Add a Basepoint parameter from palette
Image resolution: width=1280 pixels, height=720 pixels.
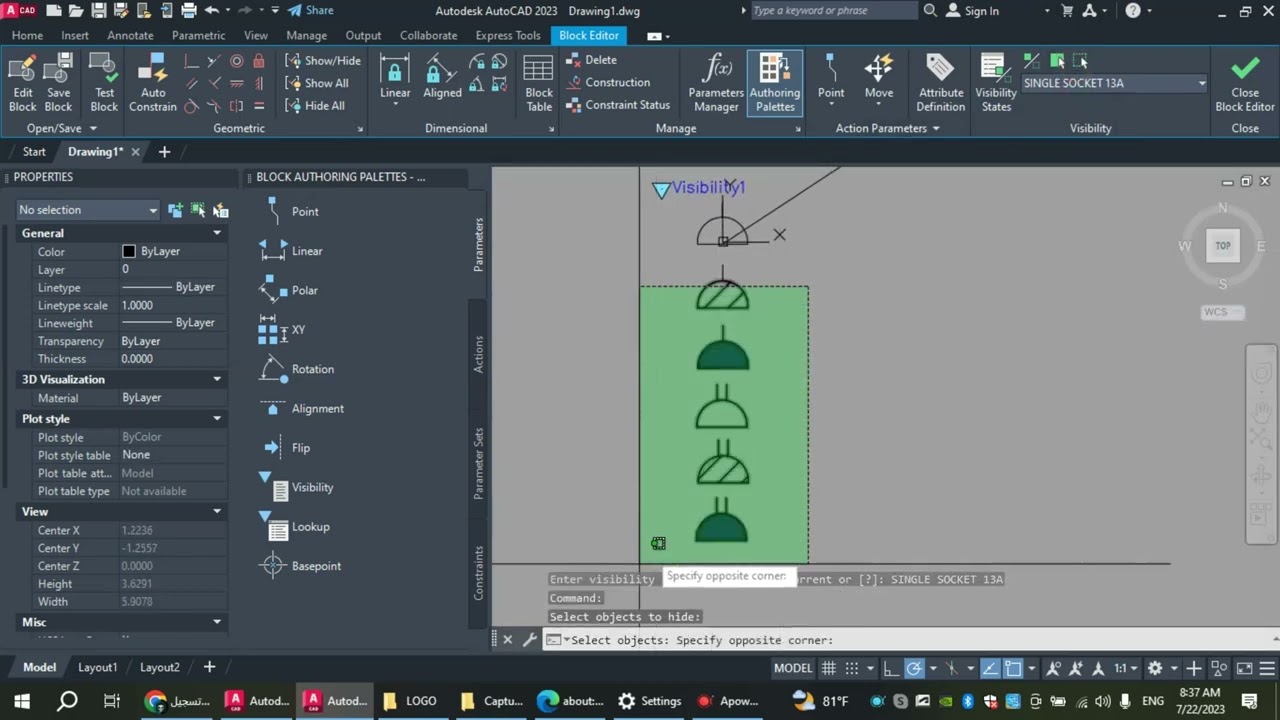click(x=301, y=566)
